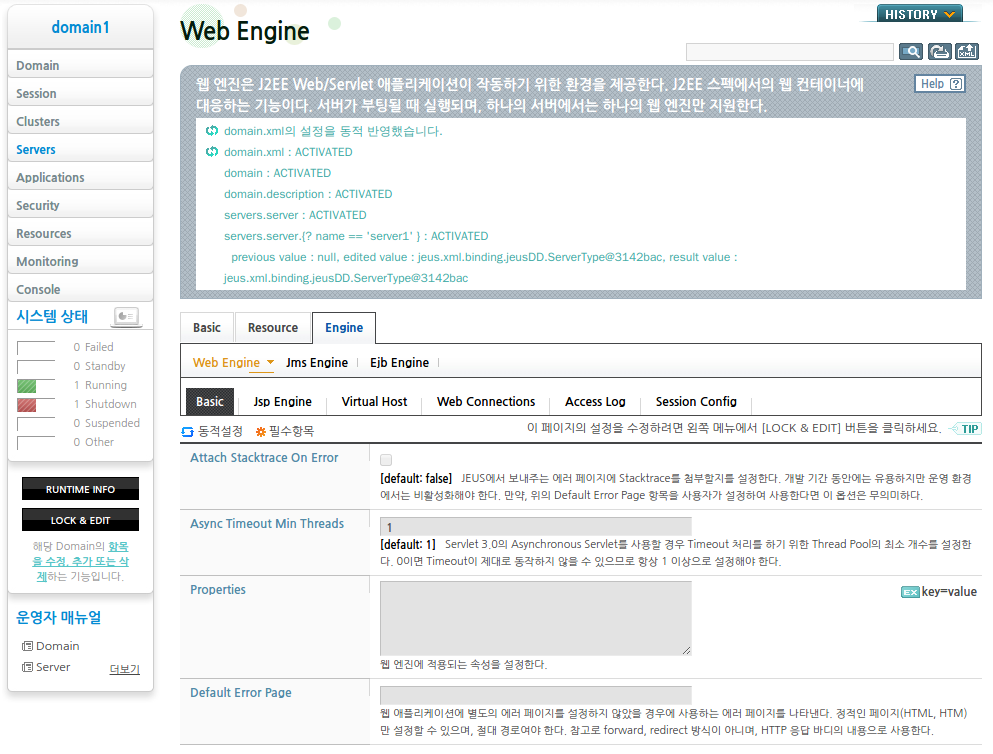Click the green Running status bar
993x754 pixels.
point(27,386)
